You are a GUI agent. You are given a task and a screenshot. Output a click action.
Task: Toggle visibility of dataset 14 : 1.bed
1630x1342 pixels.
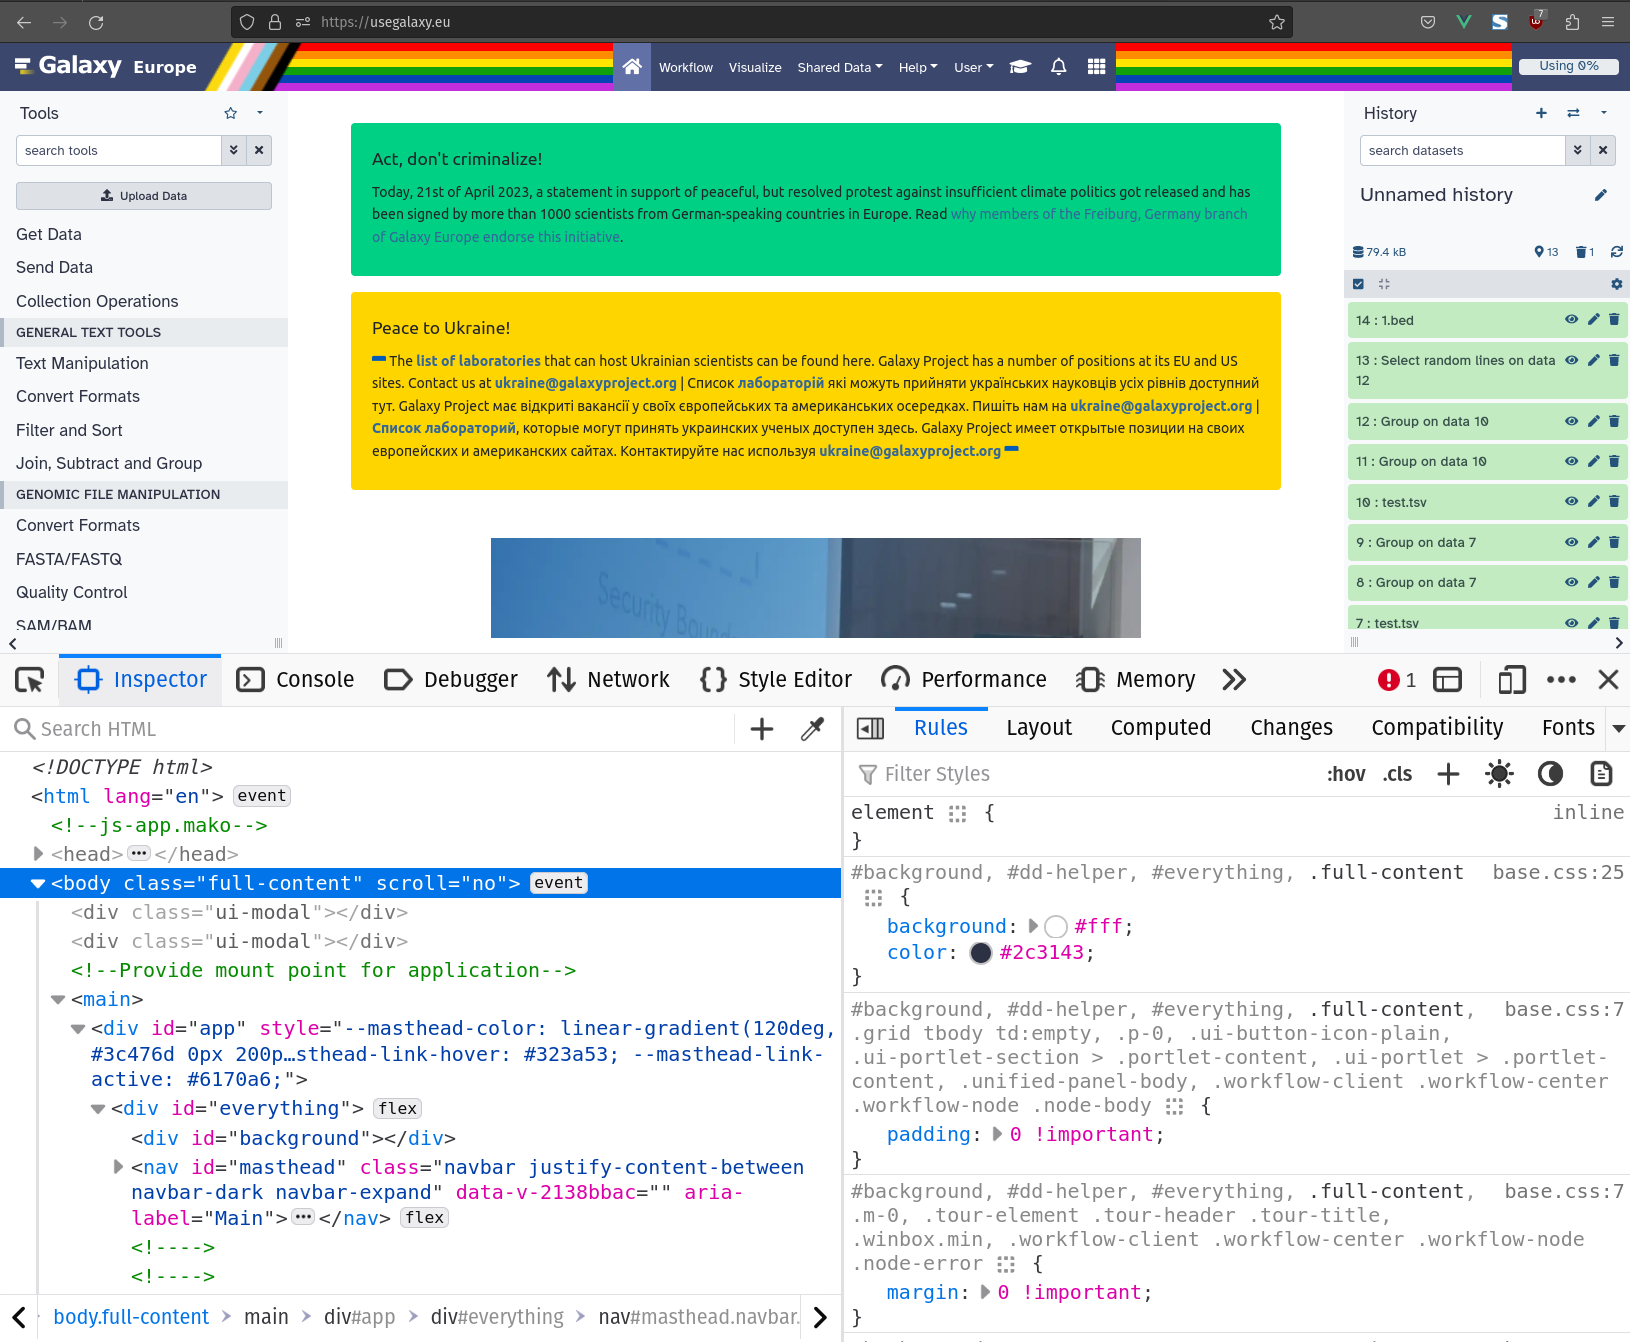click(x=1572, y=320)
